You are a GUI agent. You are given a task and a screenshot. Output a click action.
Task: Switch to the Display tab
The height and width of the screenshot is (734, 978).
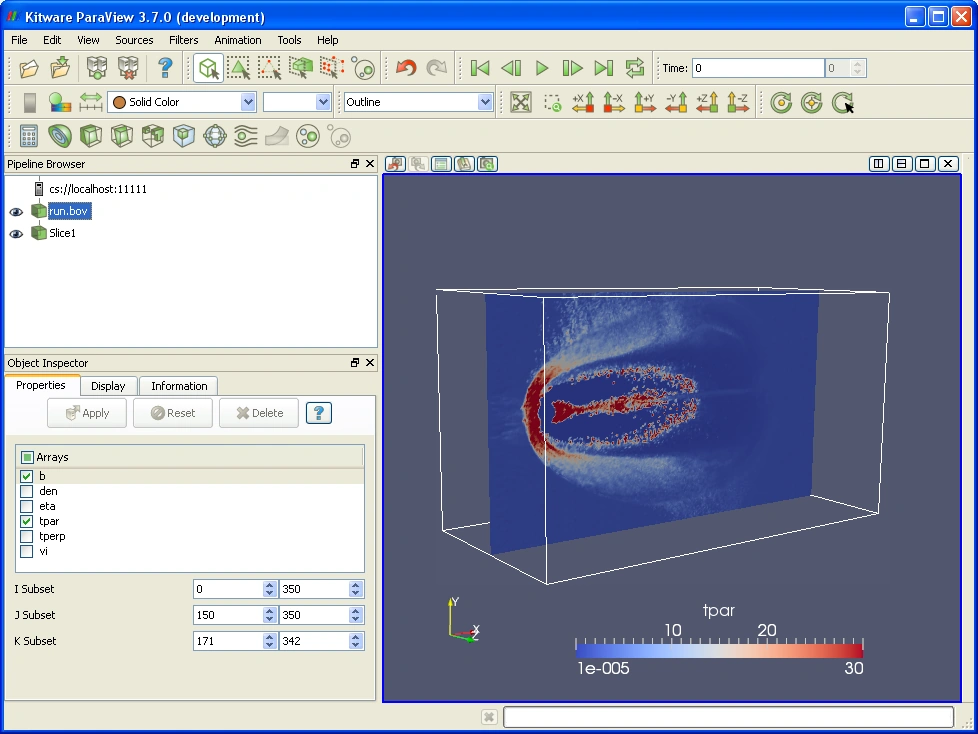108,386
